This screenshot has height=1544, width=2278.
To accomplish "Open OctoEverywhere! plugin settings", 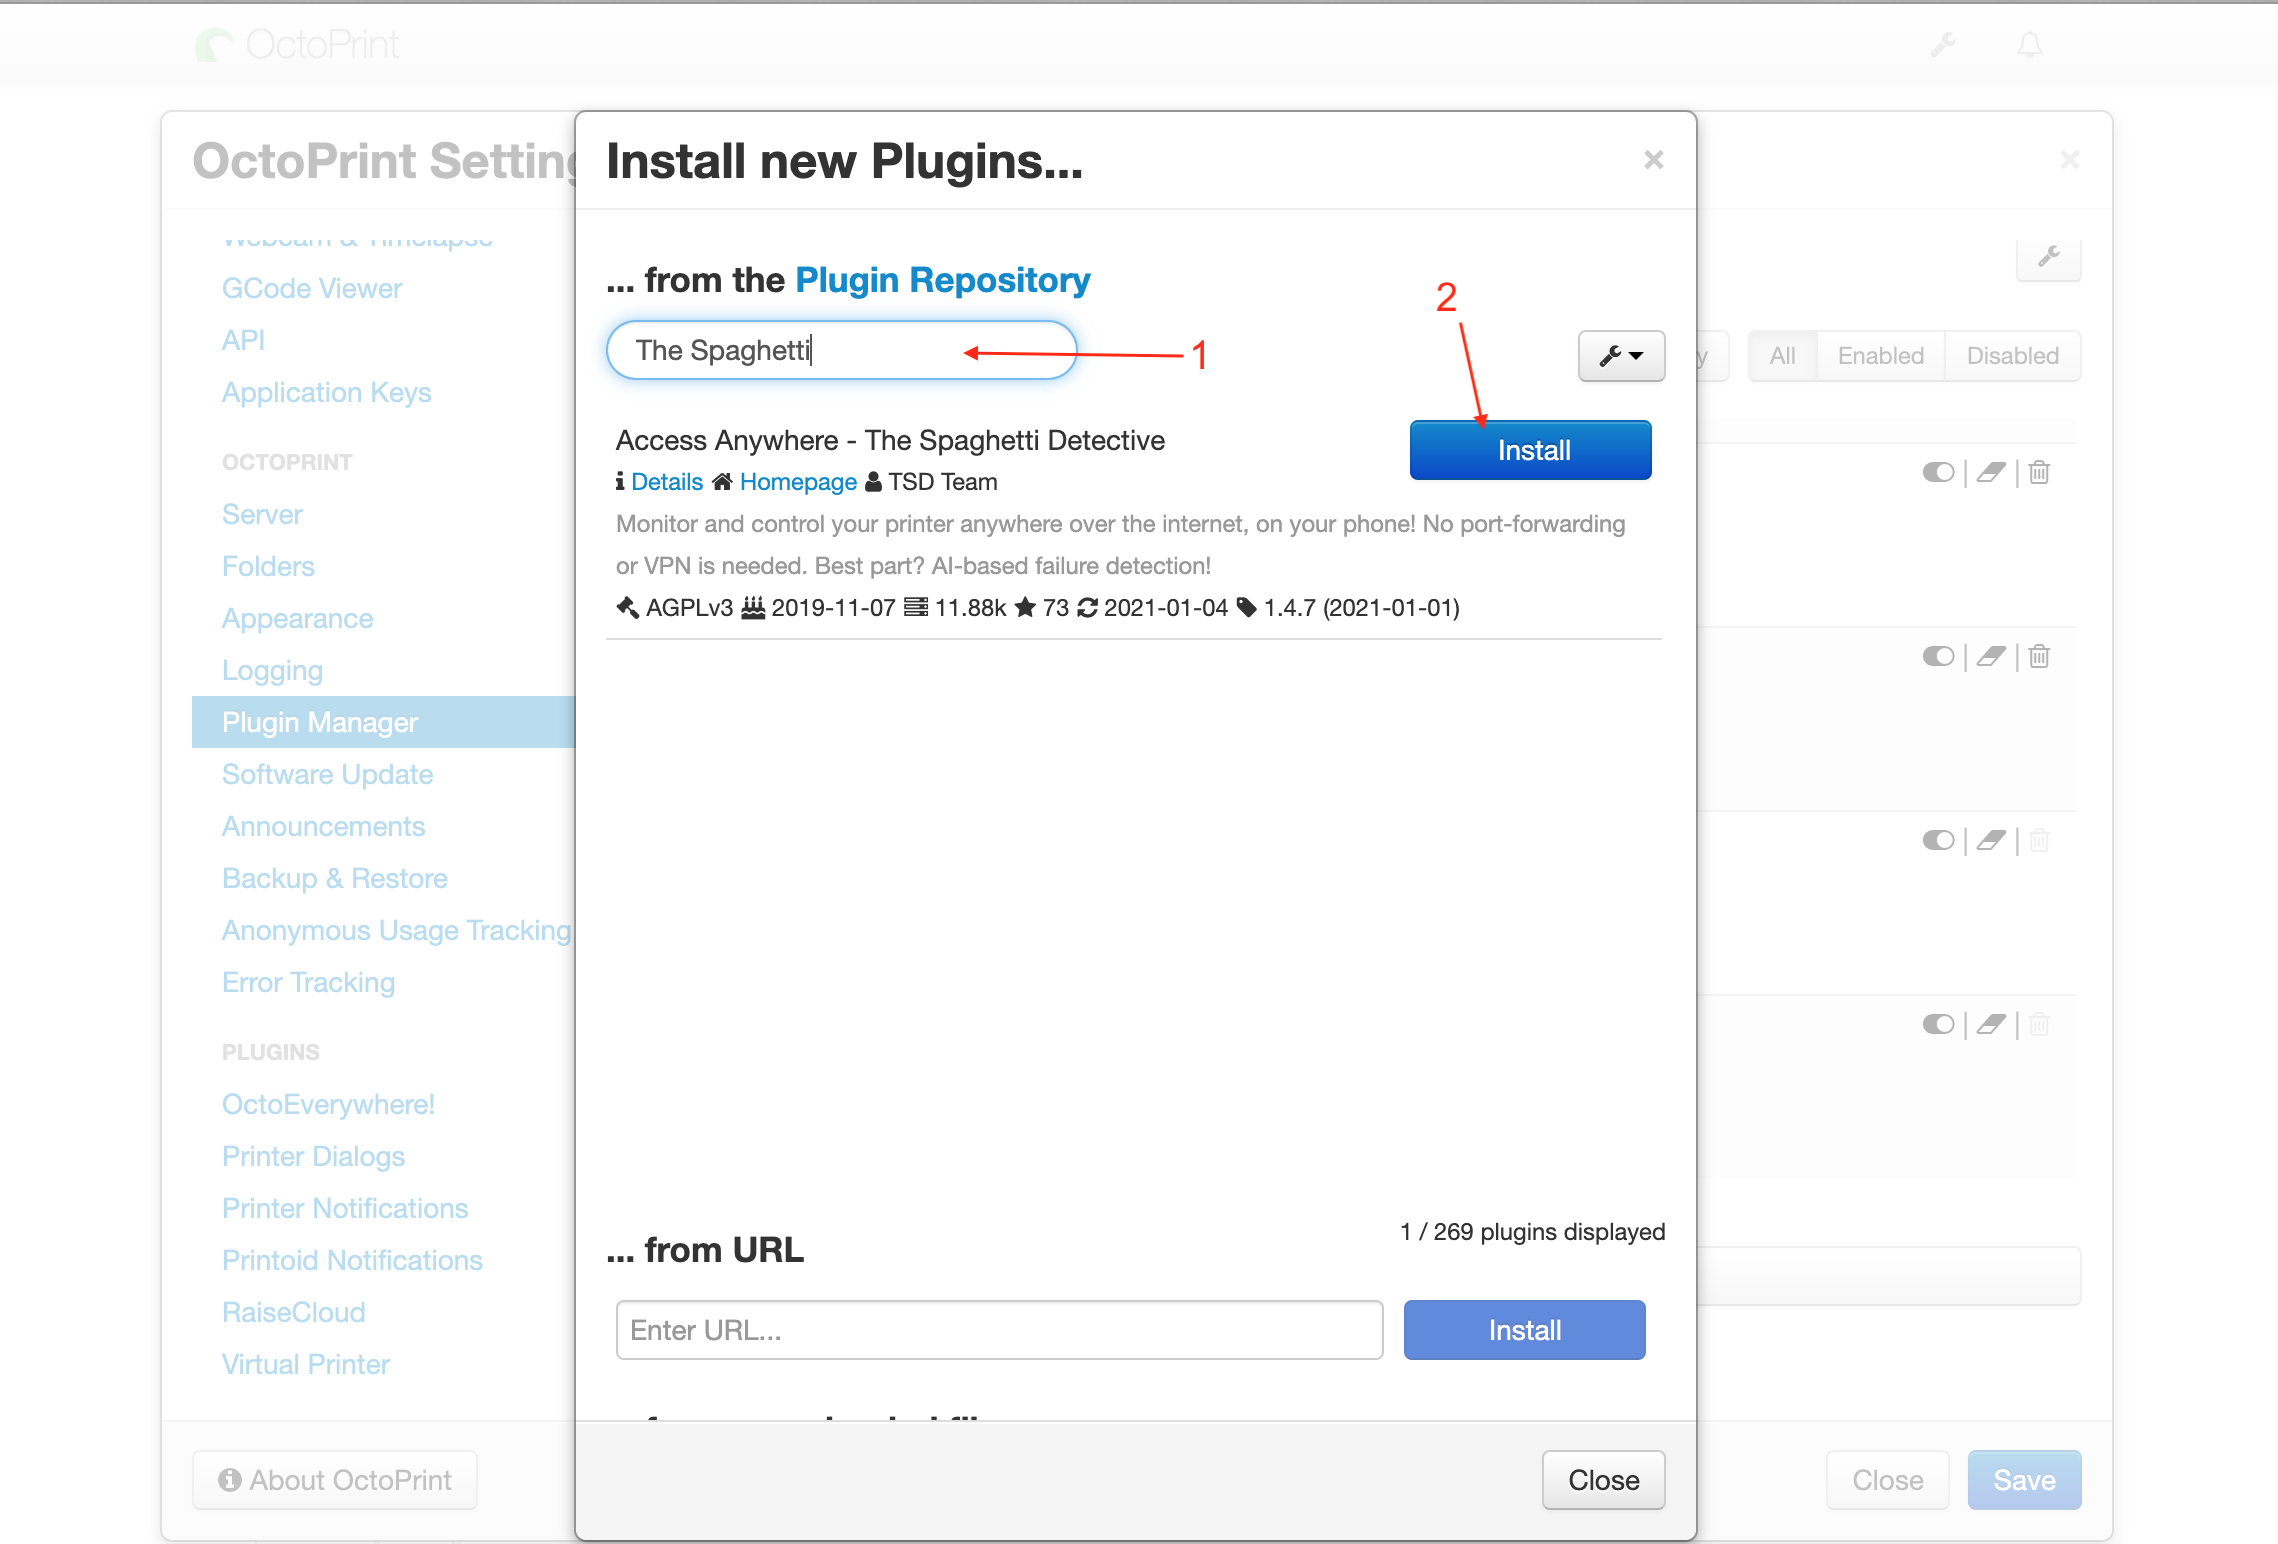I will pos(328,1104).
